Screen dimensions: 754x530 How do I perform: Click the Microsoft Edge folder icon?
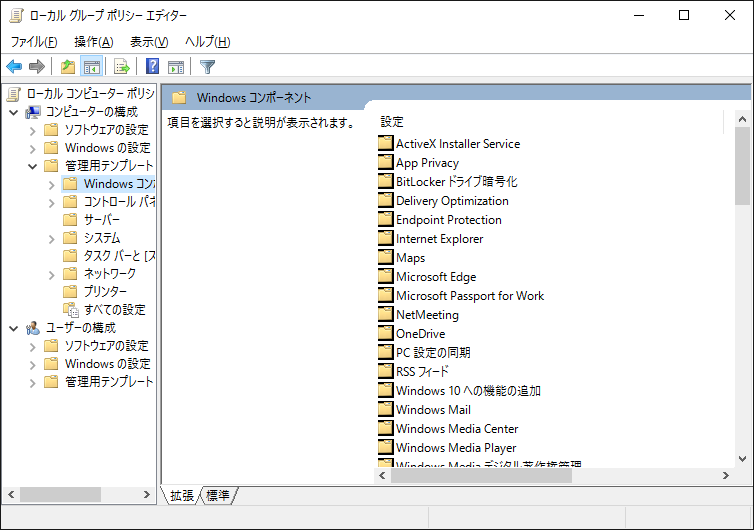point(386,276)
